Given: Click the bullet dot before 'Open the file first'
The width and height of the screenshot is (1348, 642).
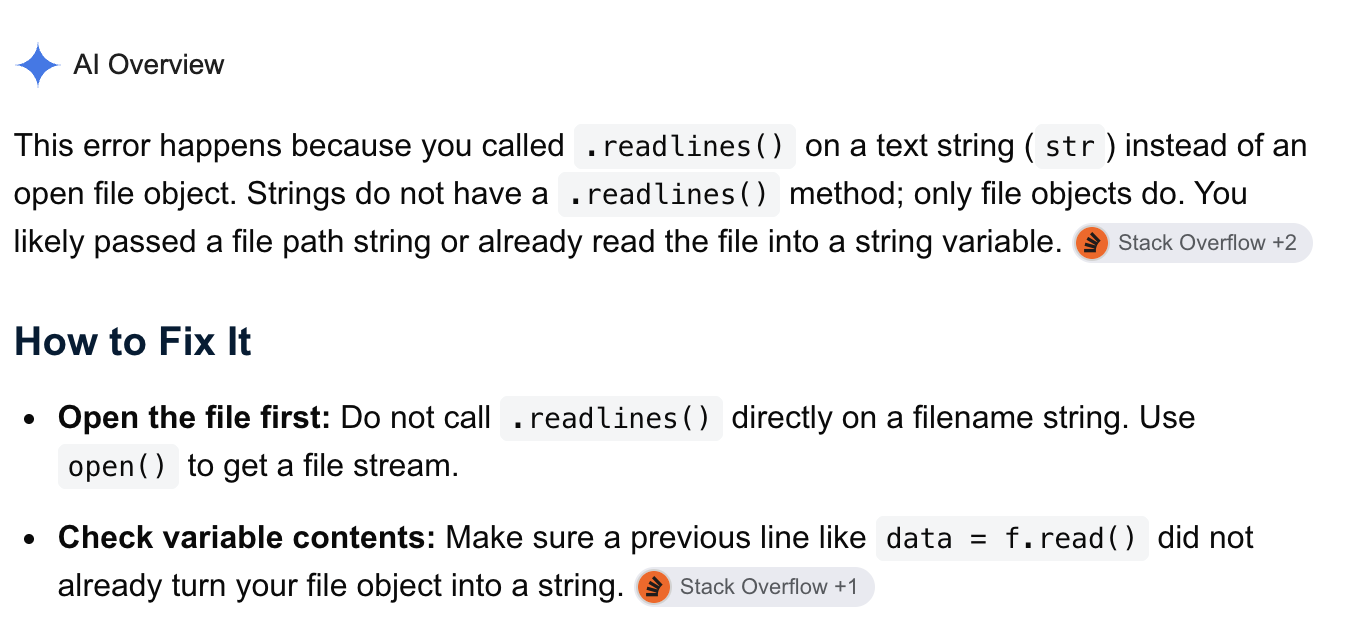Looking at the screenshot, I should (31, 419).
